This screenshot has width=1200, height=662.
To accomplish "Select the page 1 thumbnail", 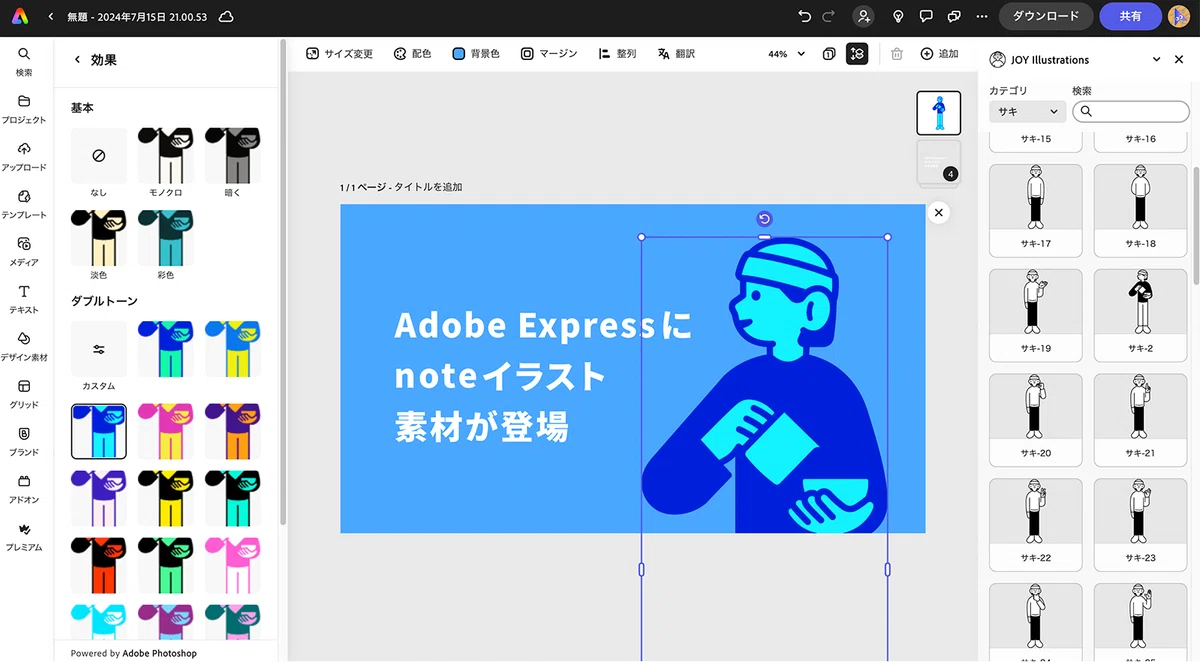I will [939, 113].
